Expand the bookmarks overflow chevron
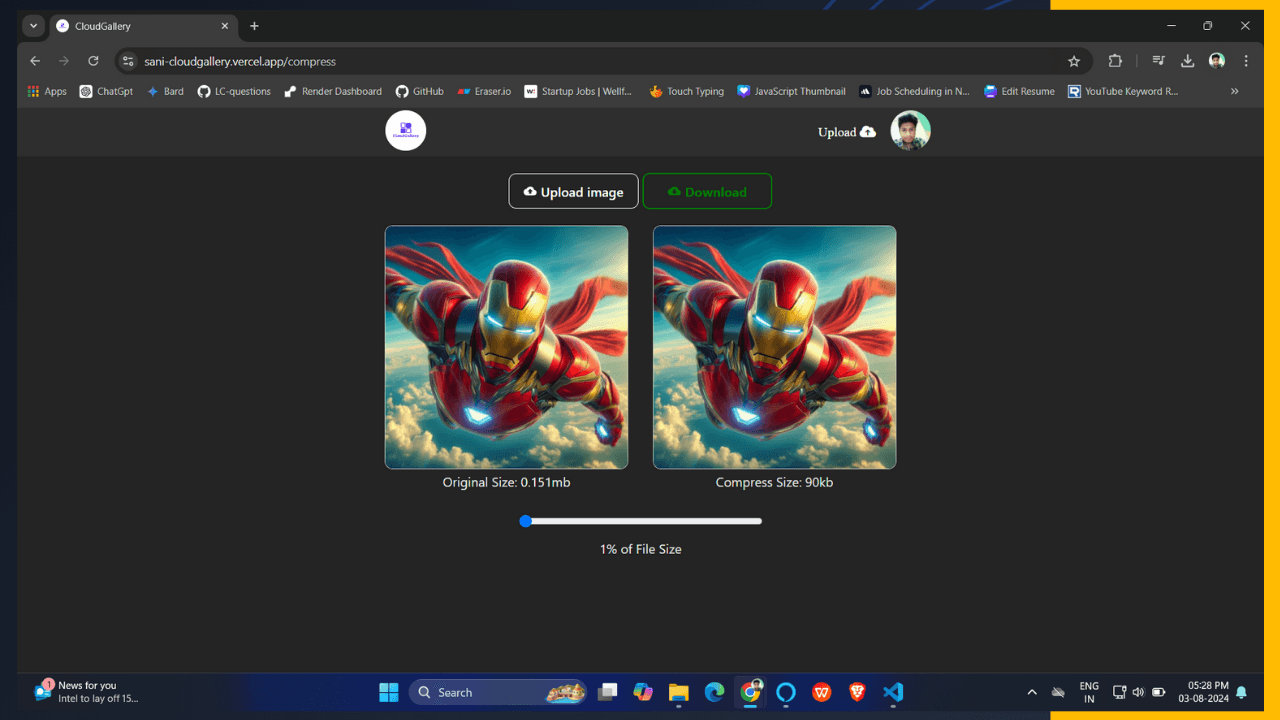The image size is (1280, 720). click(1234, 91)
